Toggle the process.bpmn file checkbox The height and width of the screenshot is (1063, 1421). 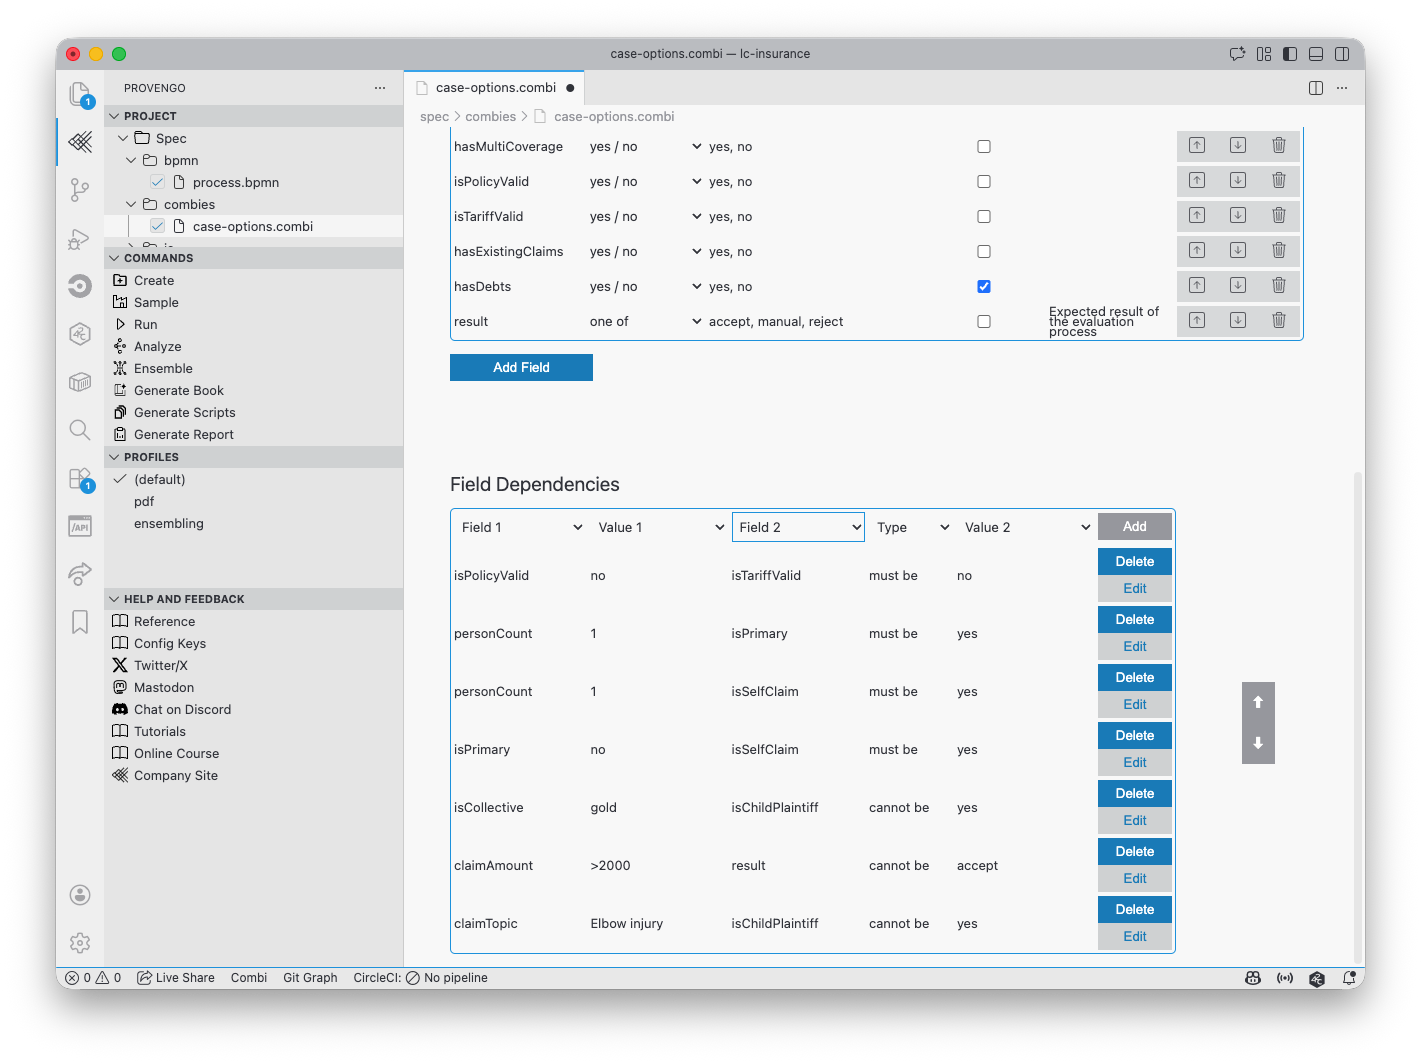[157, 182]
